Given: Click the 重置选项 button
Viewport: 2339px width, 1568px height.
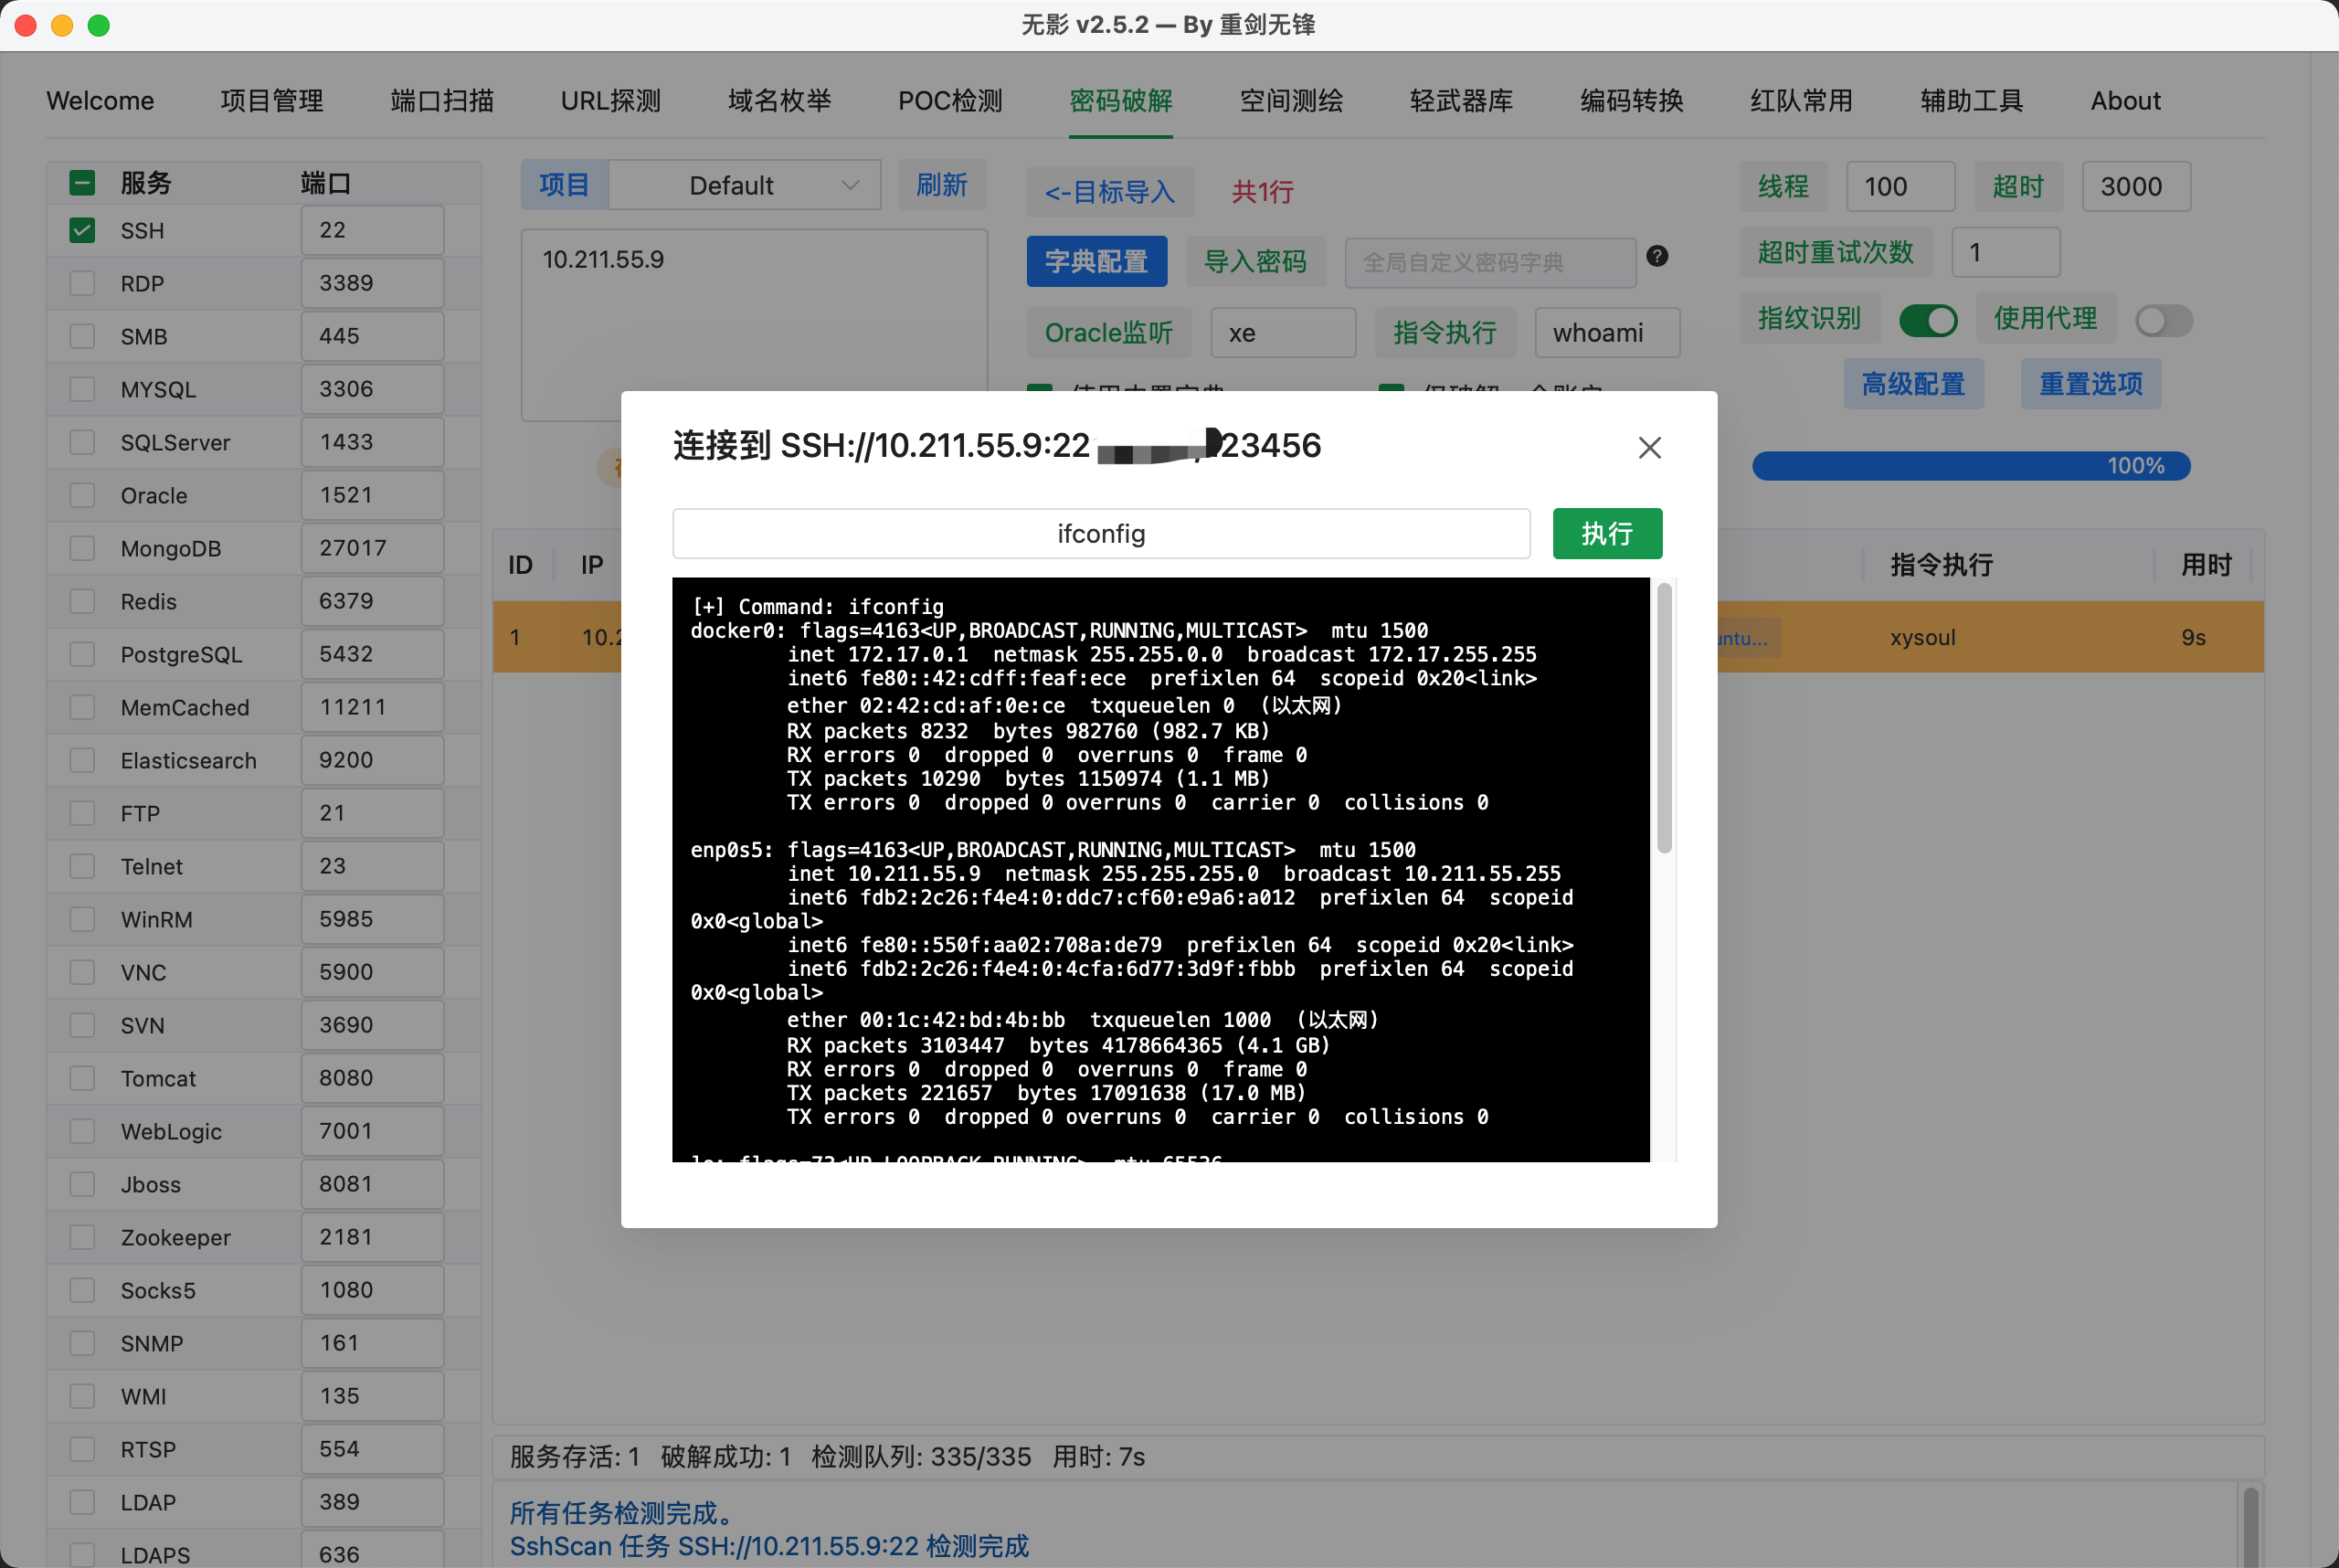Looking at the screenshot, I should tap(2090, 384).
